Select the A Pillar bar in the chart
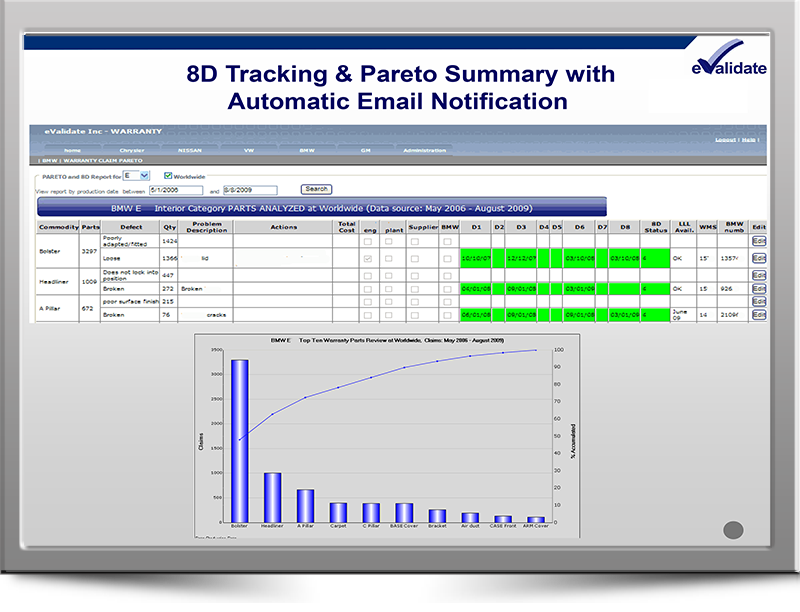This screenshot has width=800, height=612. (x=305, y=506)
